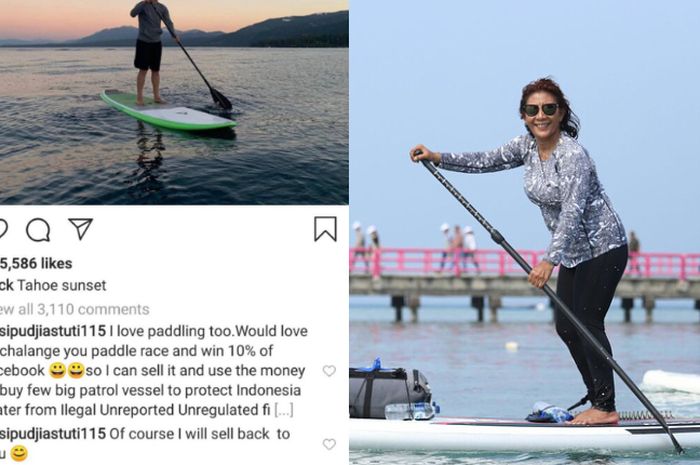The image size is (700, 465).
Task: Like the paddle race challenge comment
Action: (329, 371)
